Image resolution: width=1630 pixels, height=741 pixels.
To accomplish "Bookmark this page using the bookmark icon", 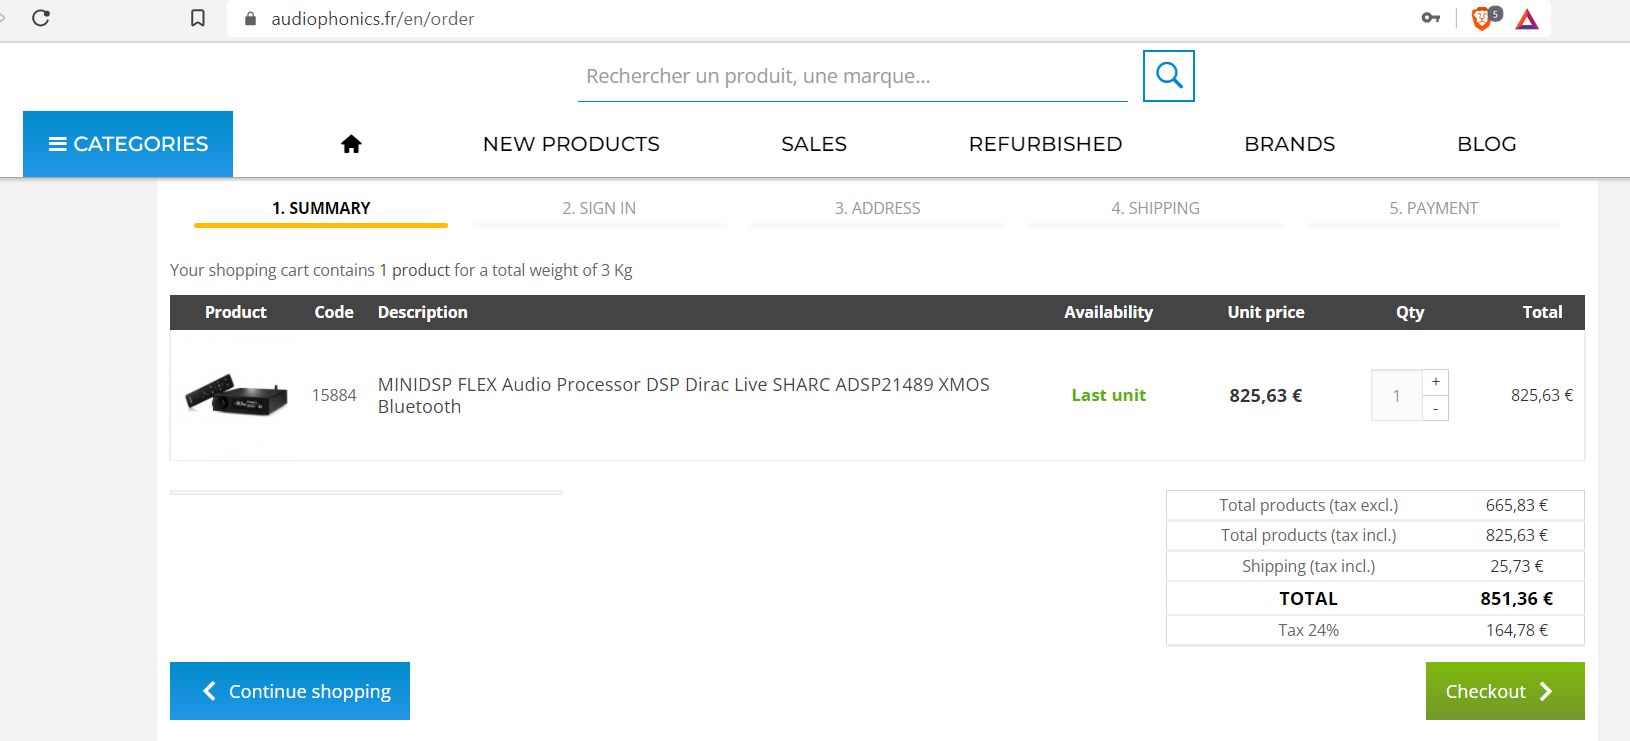I will 198,18.
